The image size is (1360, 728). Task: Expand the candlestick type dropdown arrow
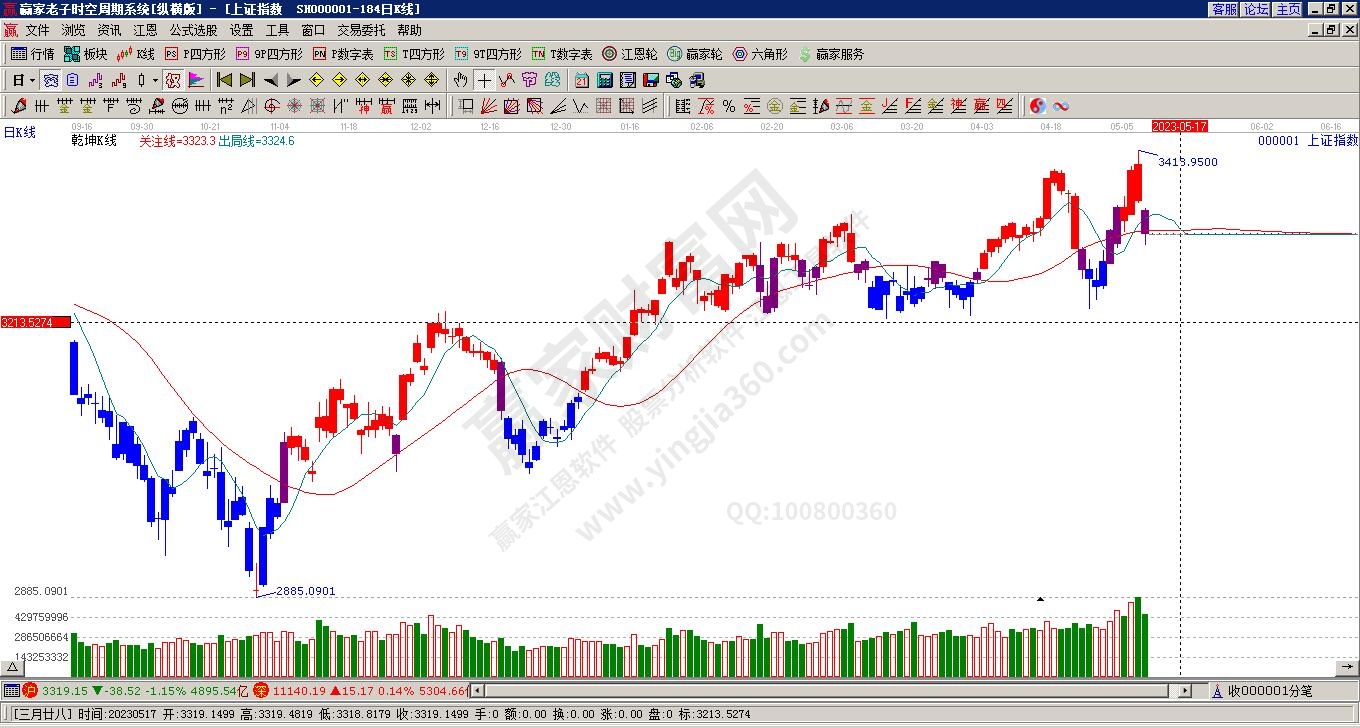(154, 80)
